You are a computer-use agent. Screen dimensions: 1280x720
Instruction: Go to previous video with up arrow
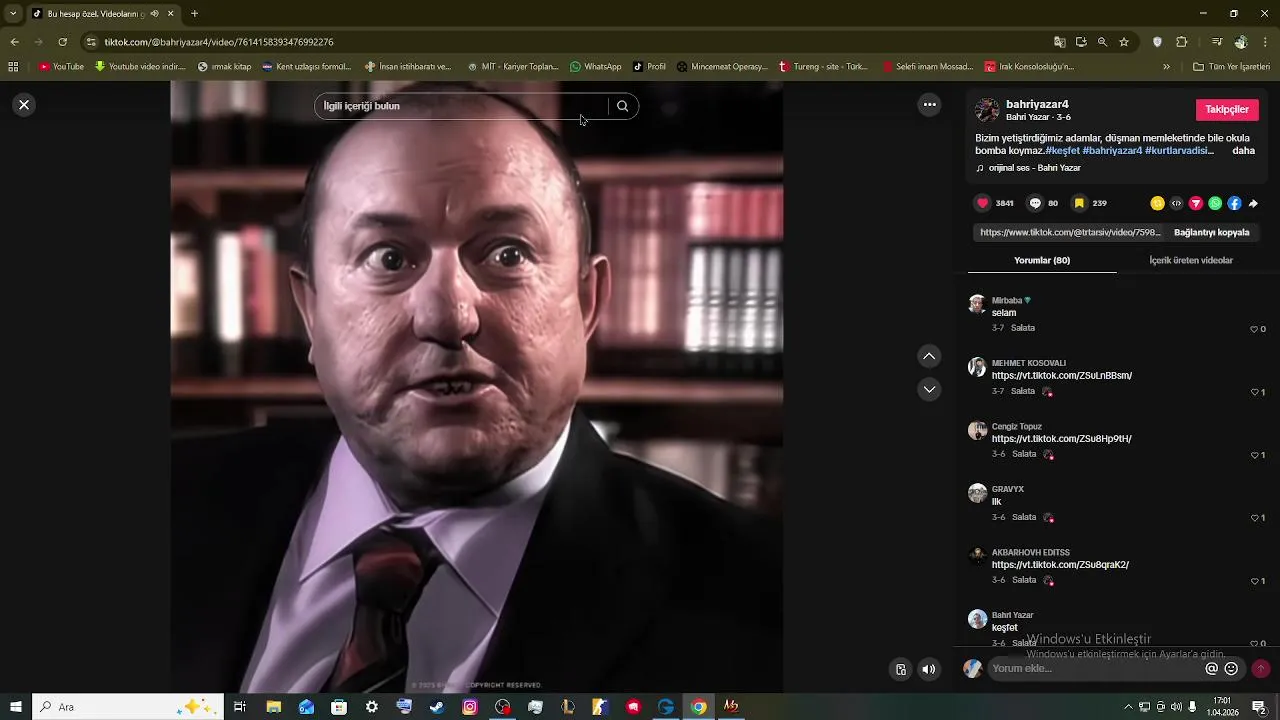pos(929,357)
